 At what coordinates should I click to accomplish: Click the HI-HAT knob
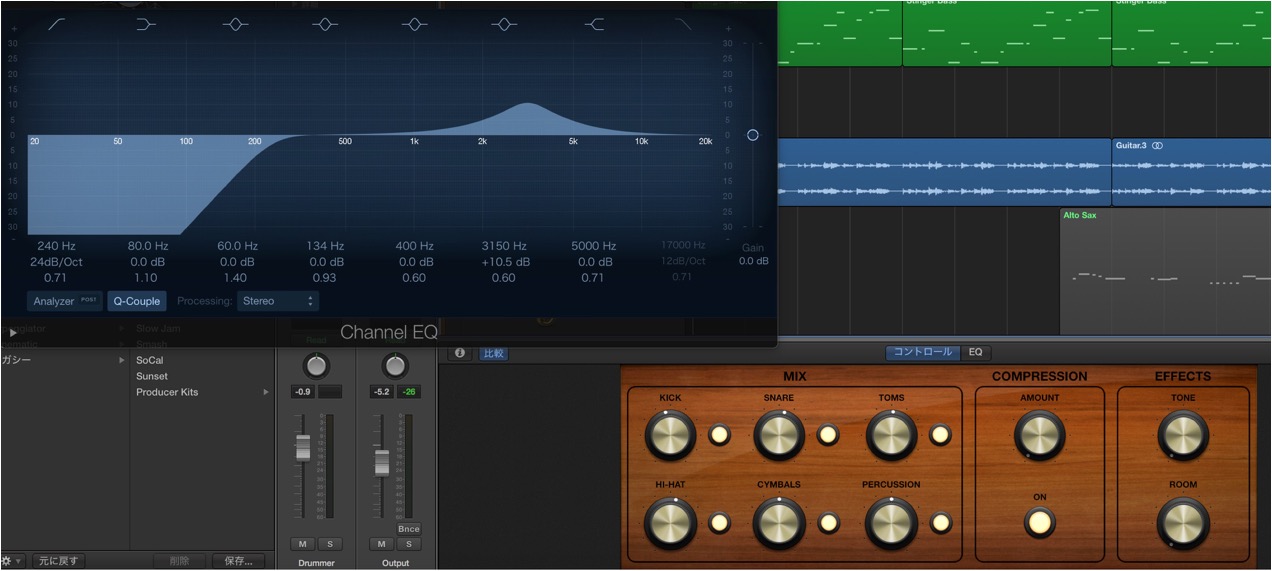pyautogui.click(x=670, y=522)
